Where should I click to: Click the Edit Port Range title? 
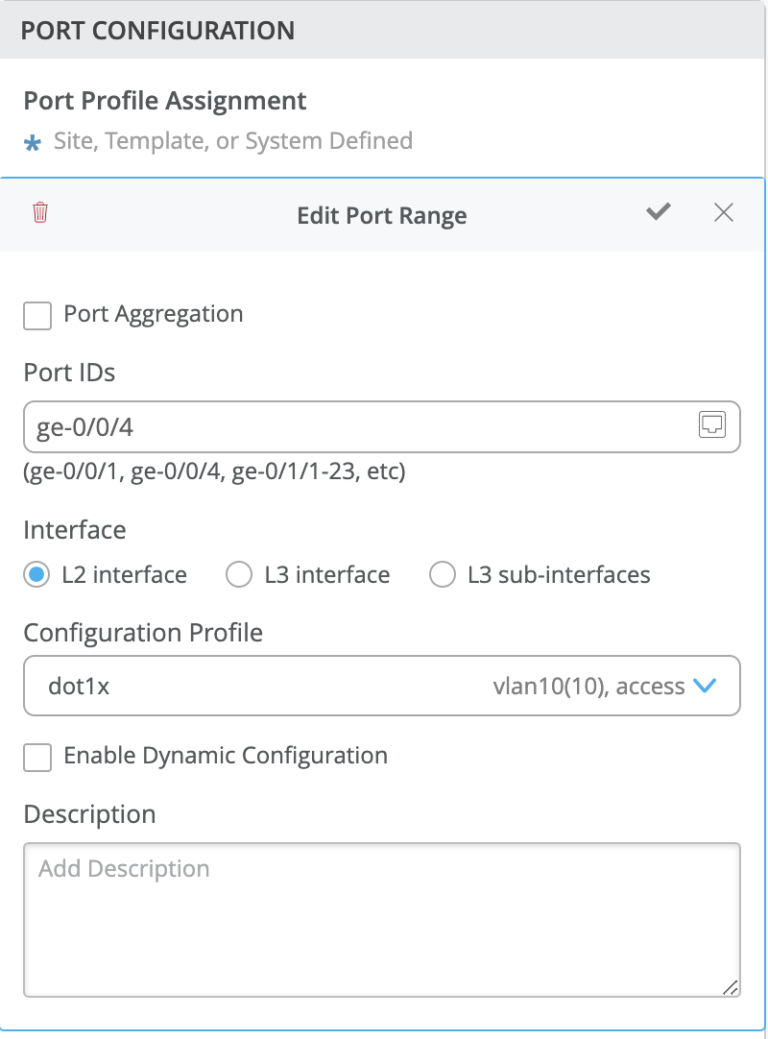[x=381, y=215]
